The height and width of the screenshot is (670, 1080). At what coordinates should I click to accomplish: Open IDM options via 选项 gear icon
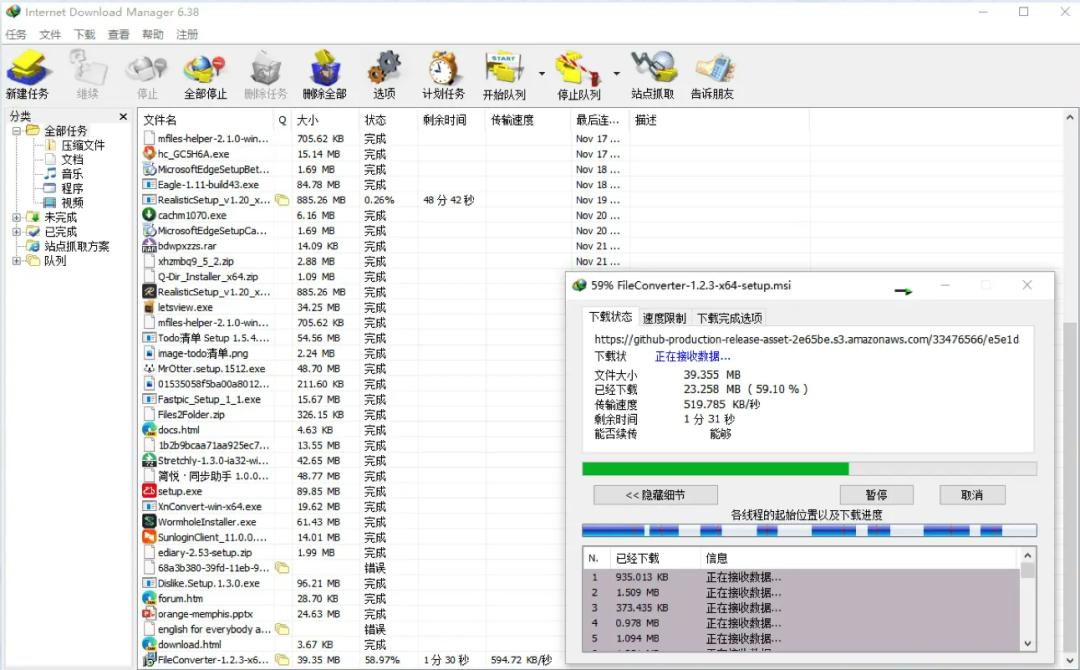pos(385,70)
